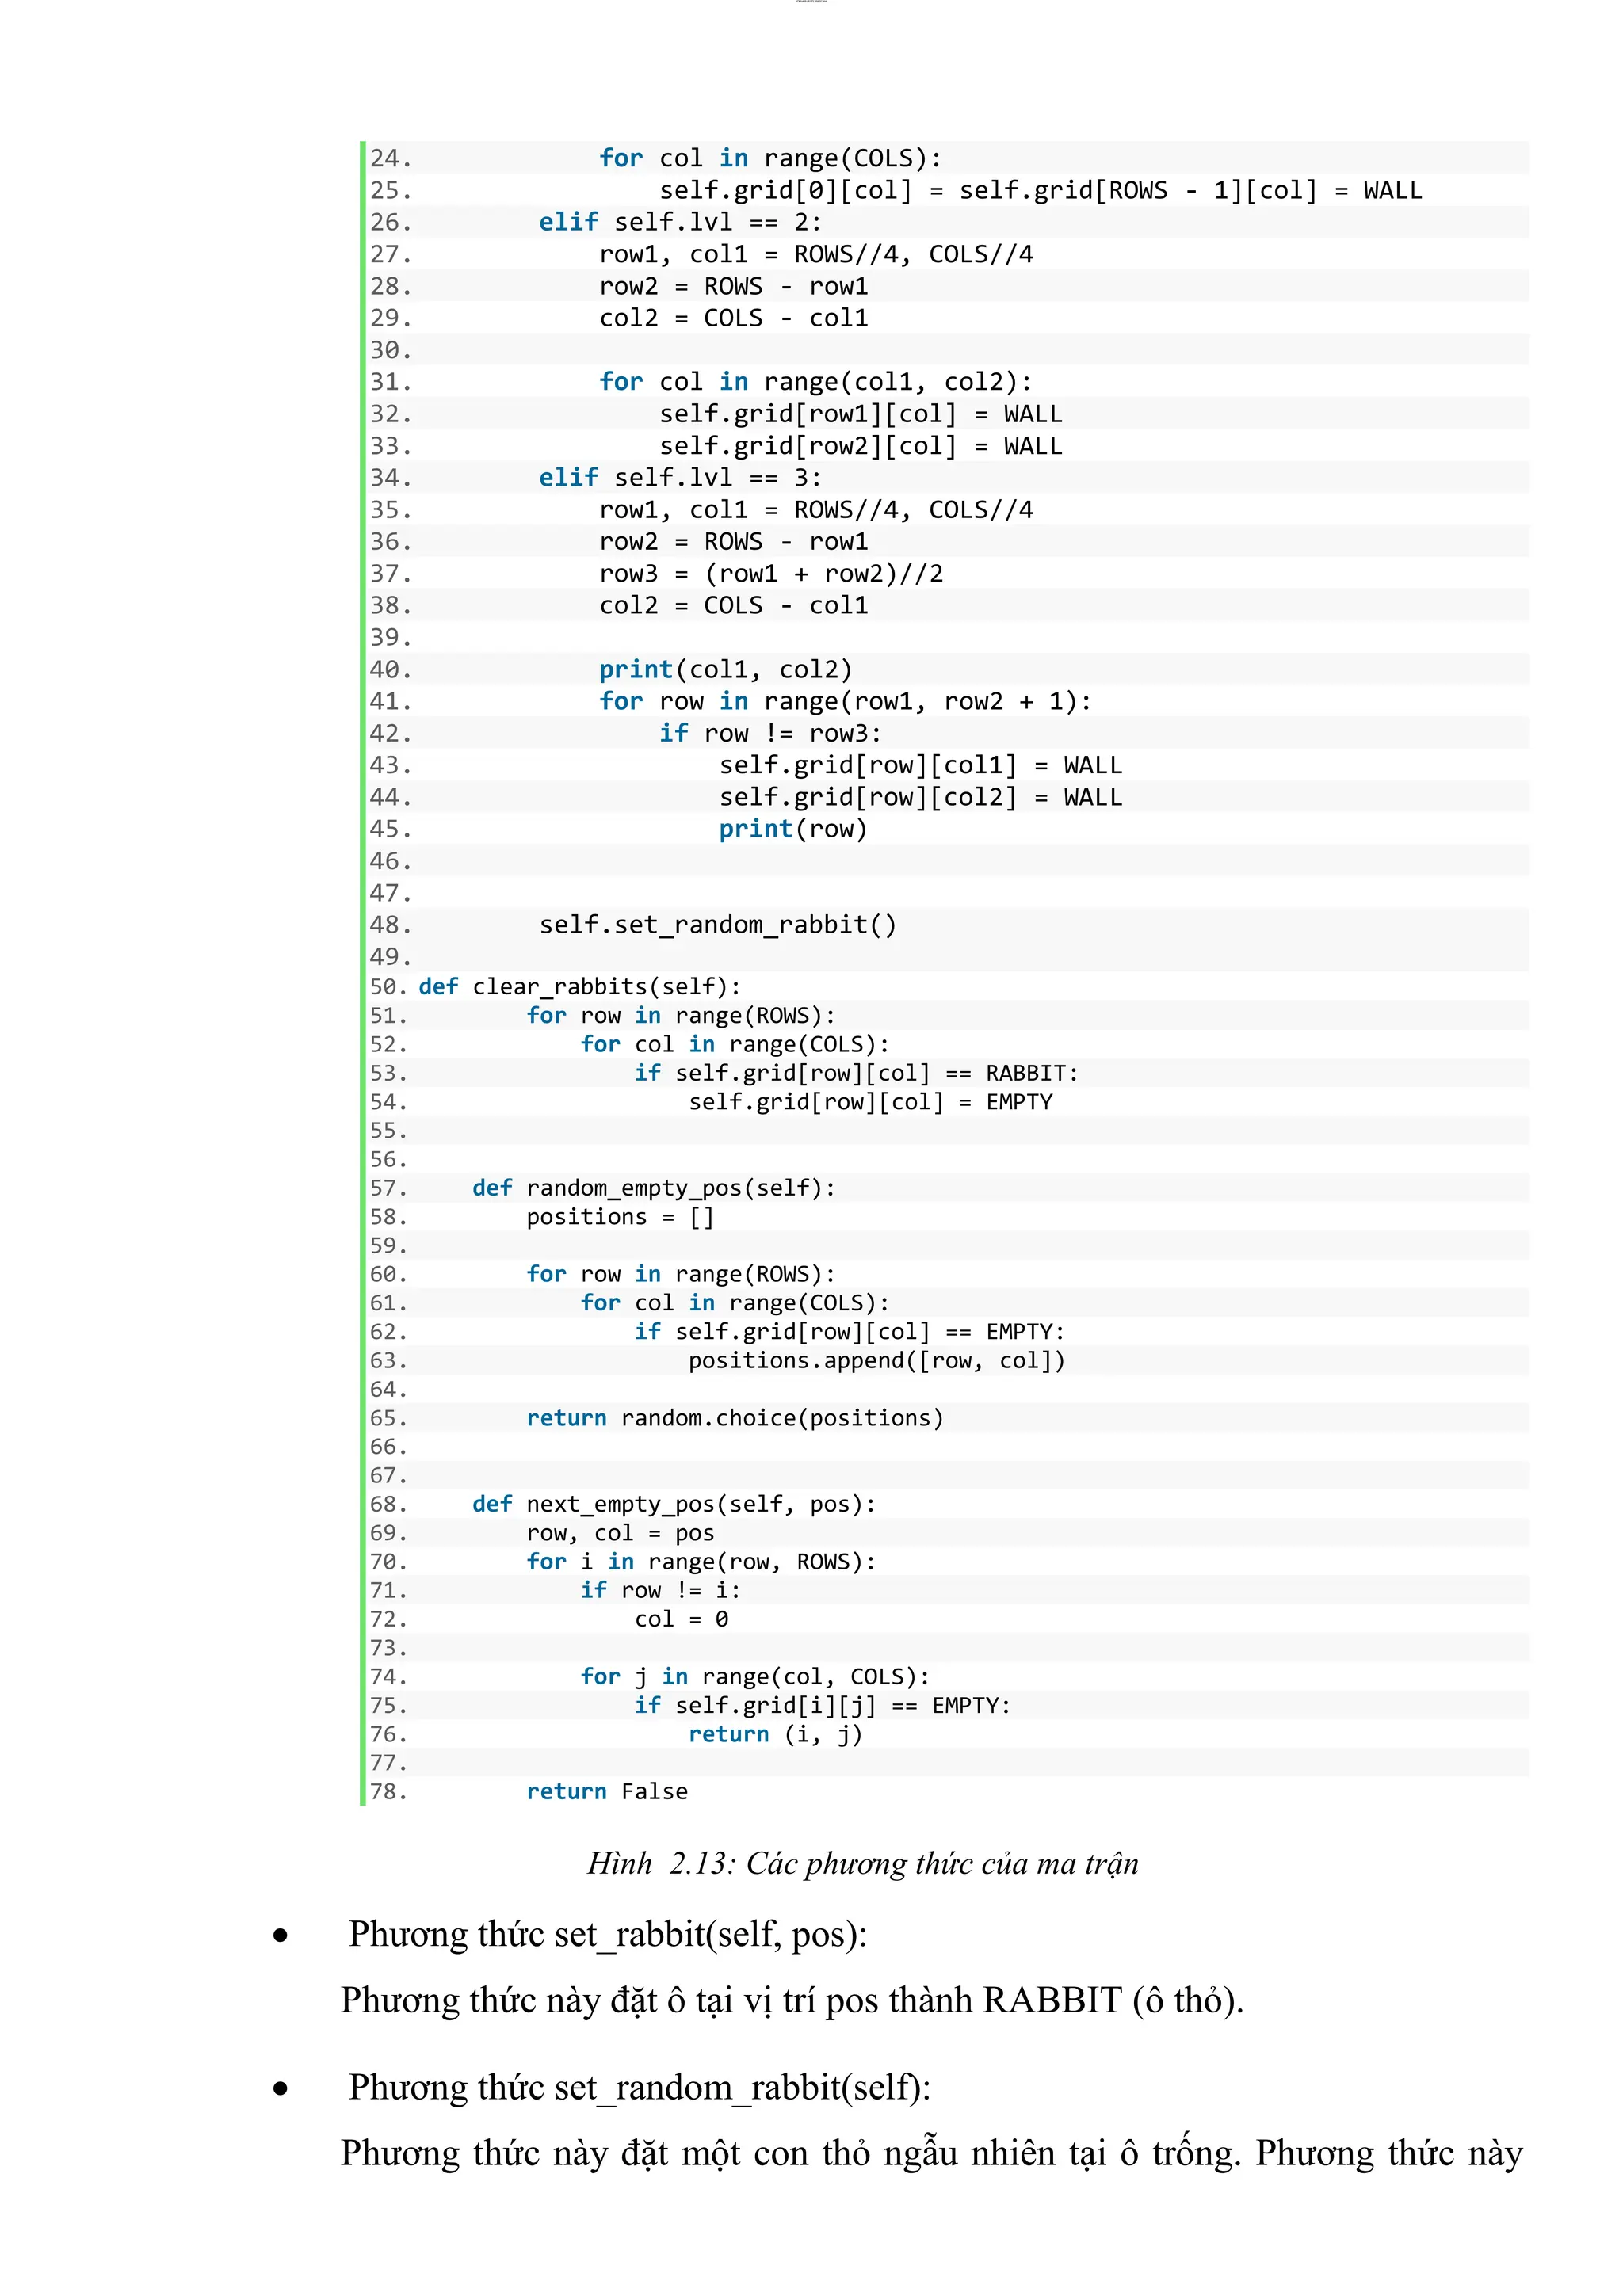Click the set_random_rabbit(self) bullet heading
1623x2296 pixels.
point(639,2087)
